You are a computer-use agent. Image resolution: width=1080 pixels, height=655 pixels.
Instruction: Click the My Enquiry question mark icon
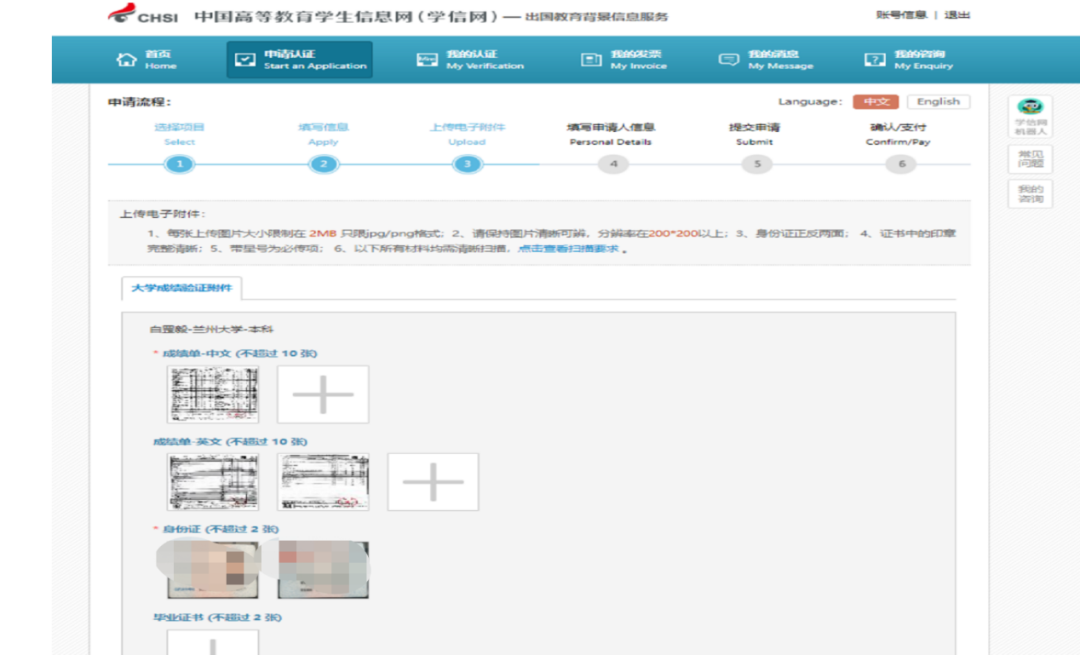click(x=875, y=60)
